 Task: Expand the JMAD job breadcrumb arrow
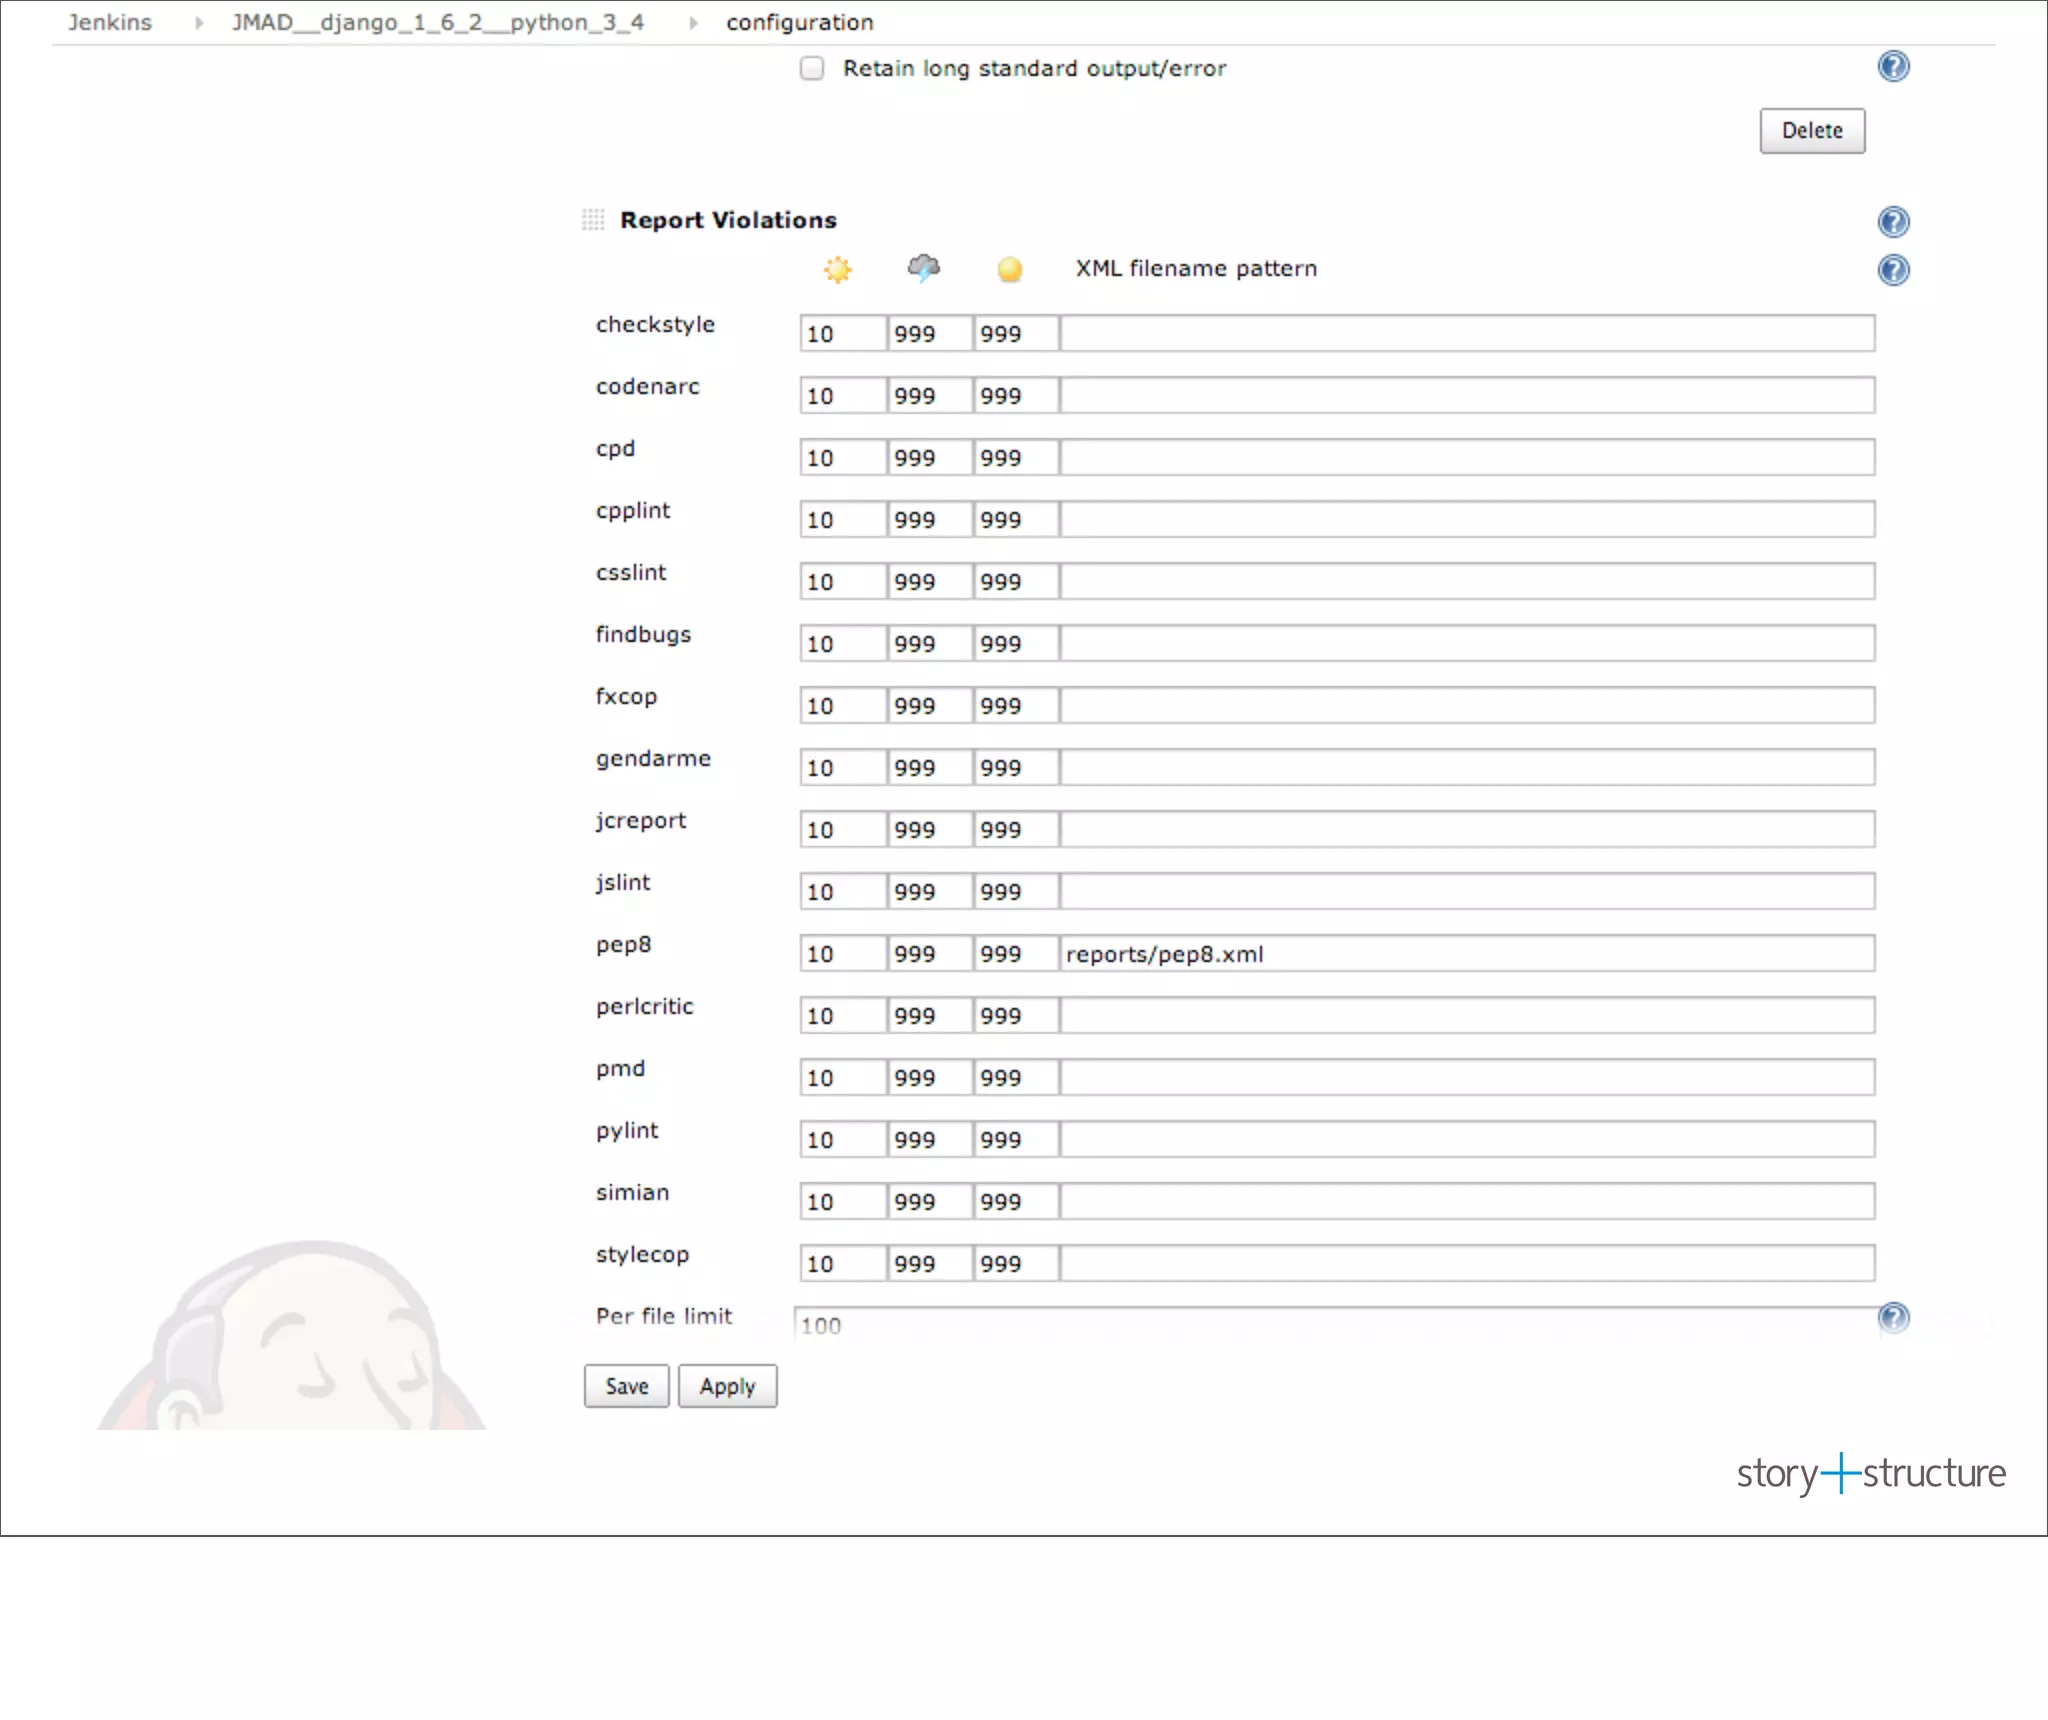coord(692,23)
